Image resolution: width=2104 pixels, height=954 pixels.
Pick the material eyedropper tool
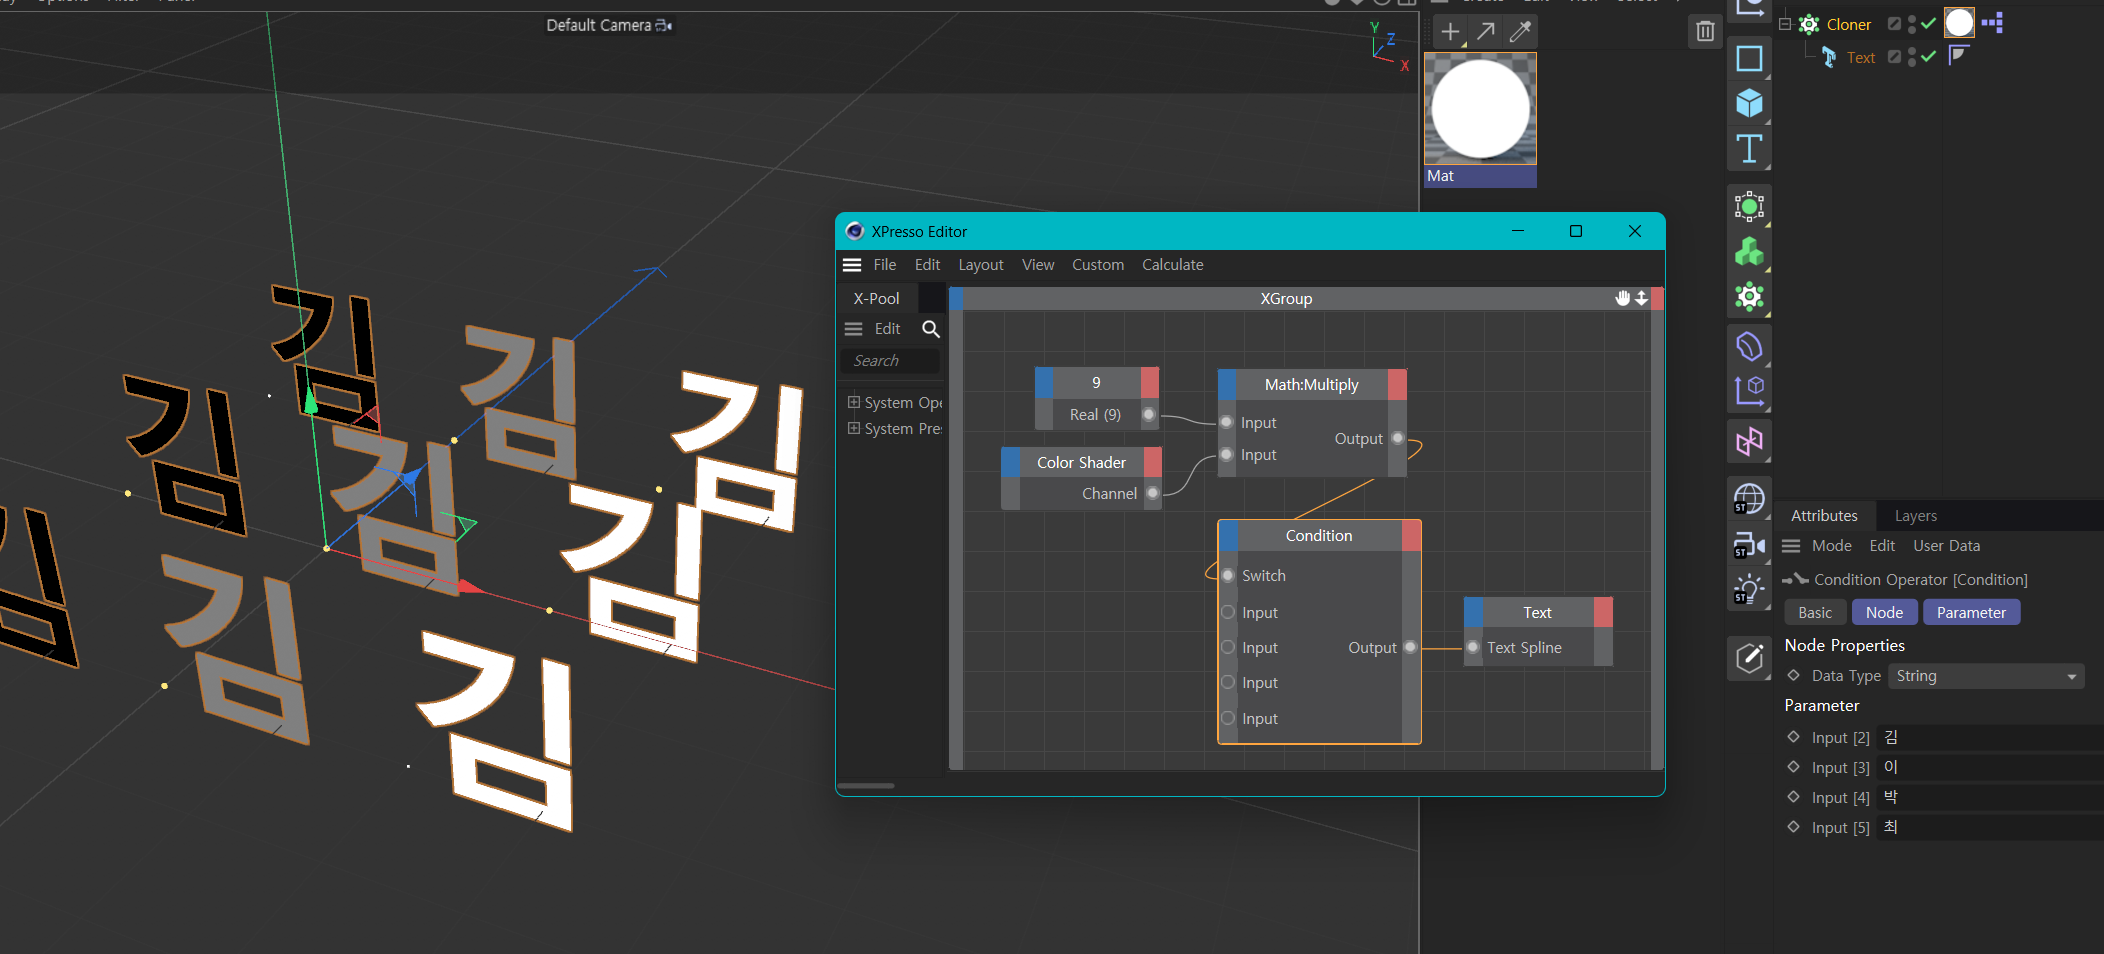1520,32
